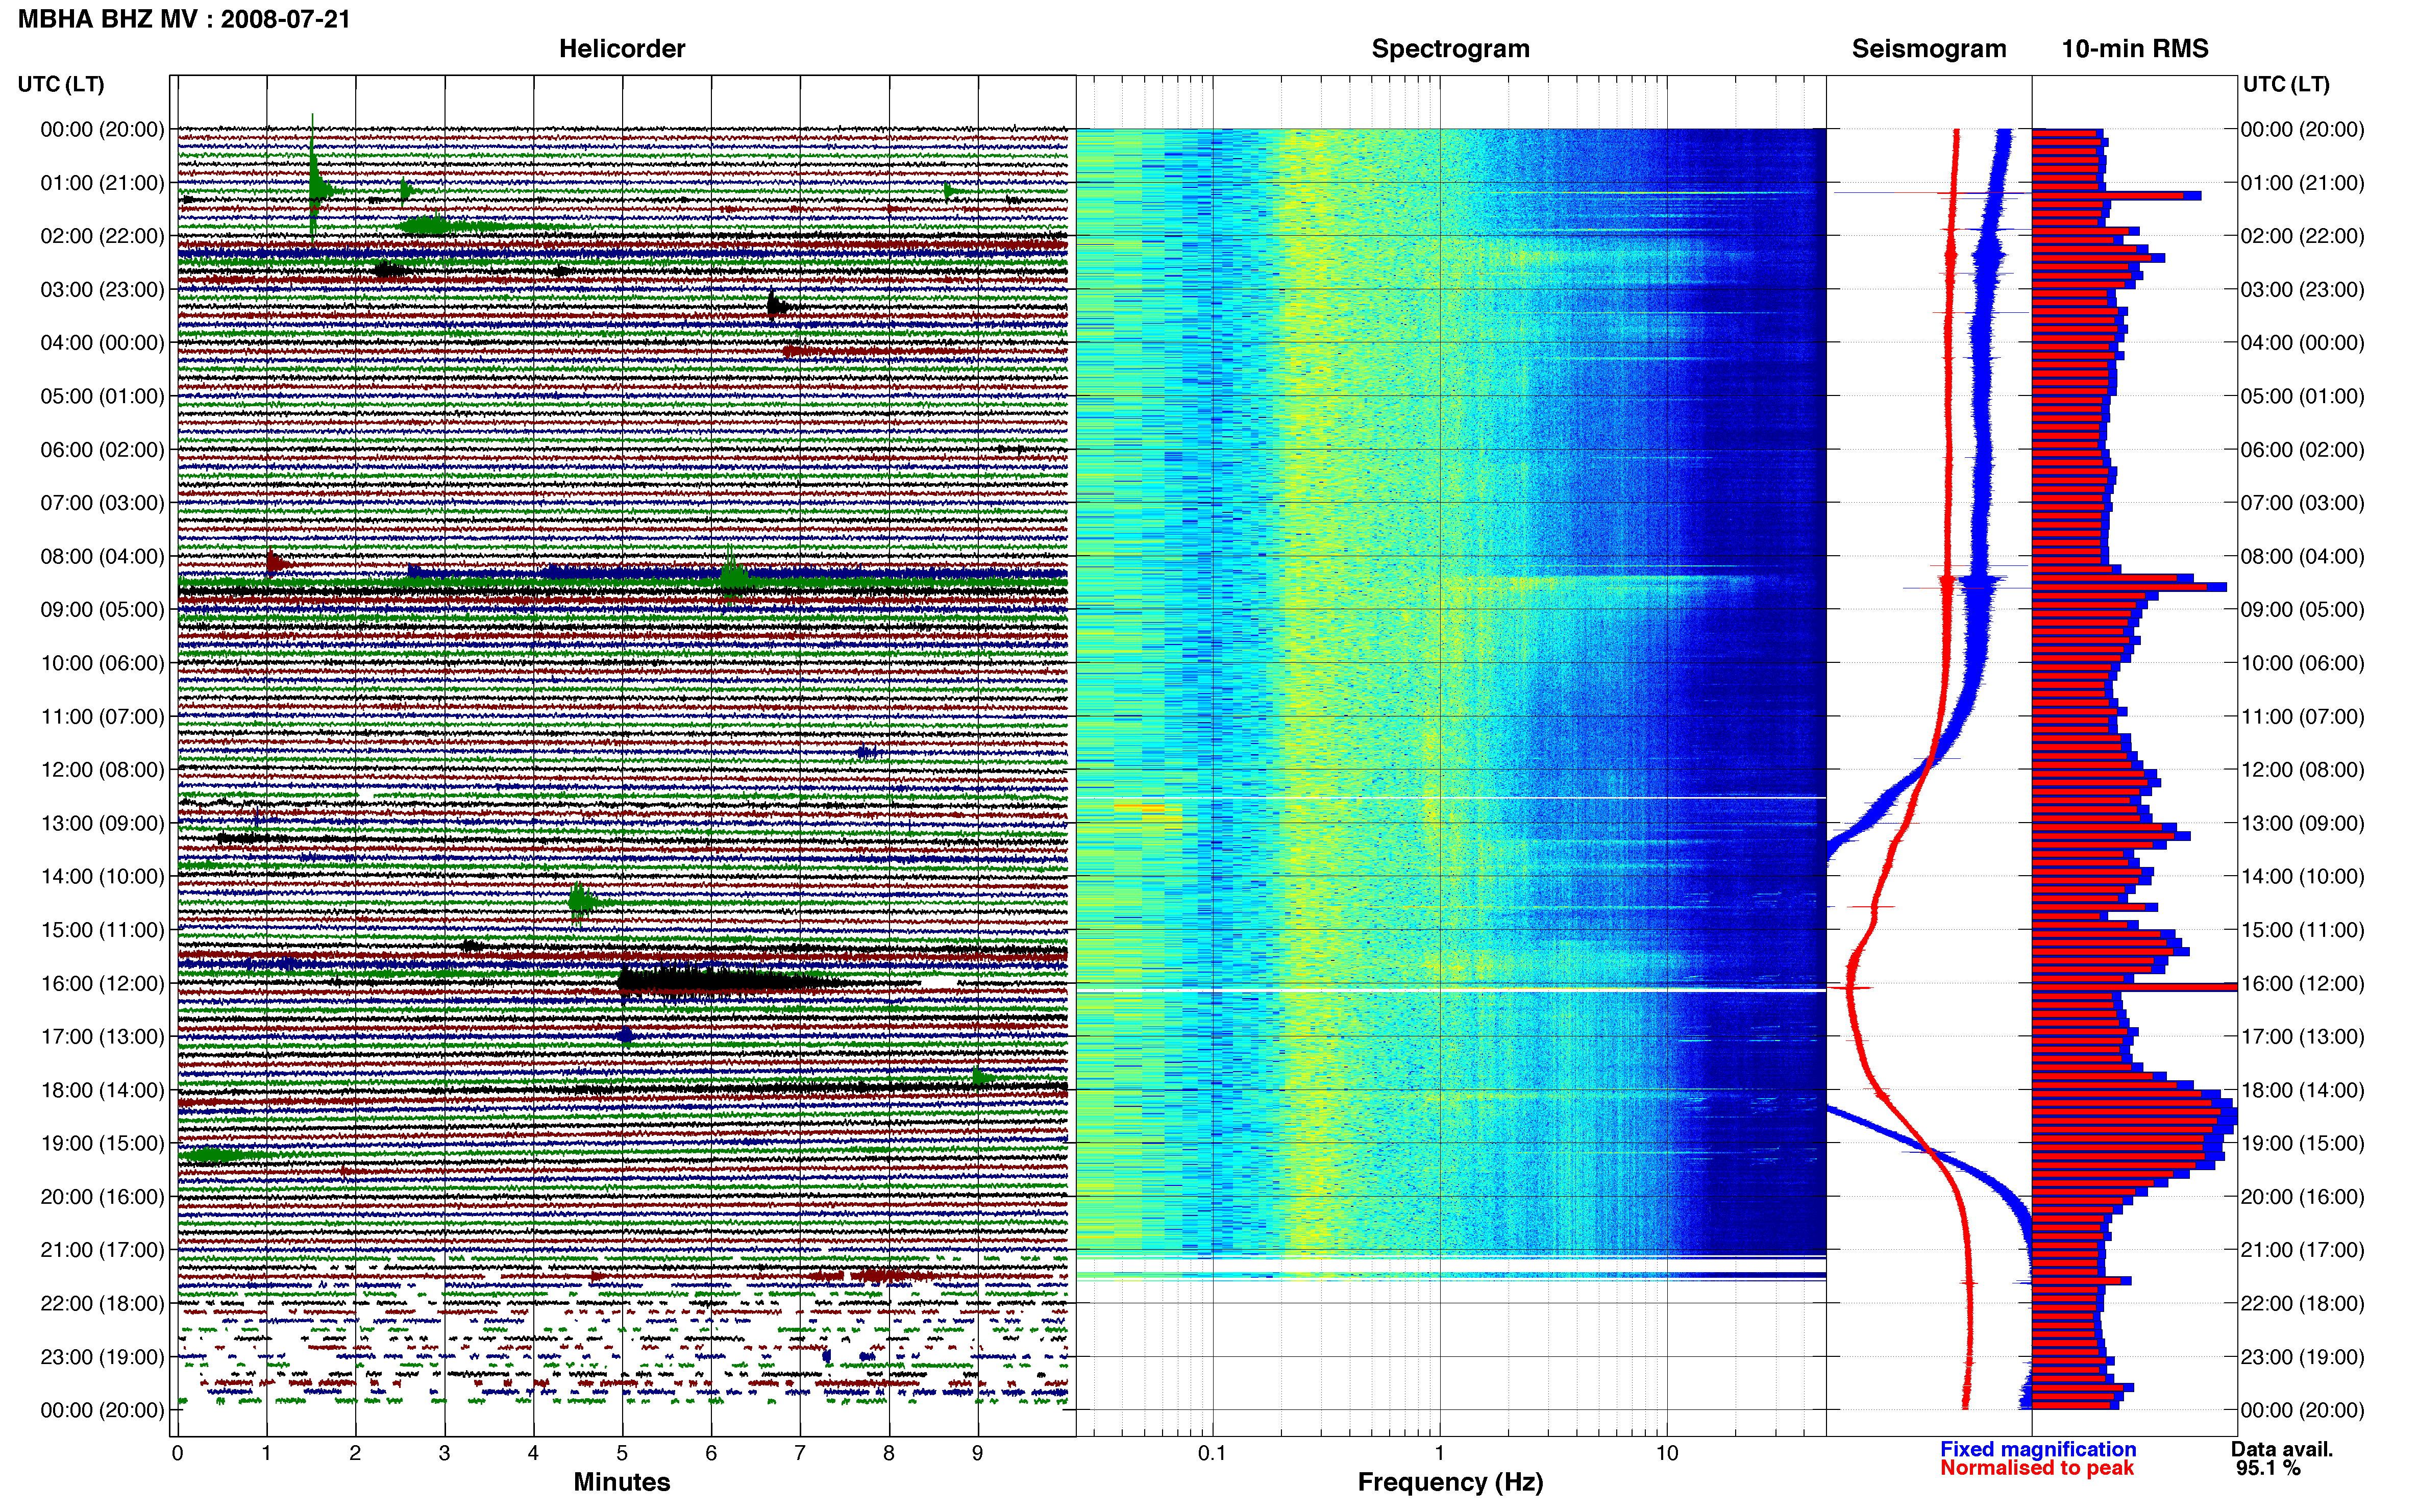Click right-side time label 16:00 (12:00)
The height and width of the screenshot is (1512, 2419).
(x=2302, y=983)
